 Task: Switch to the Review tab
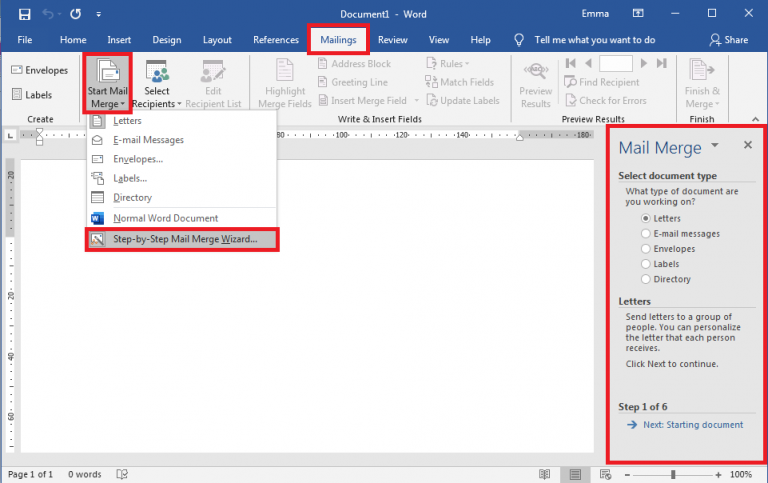[392, 40]
